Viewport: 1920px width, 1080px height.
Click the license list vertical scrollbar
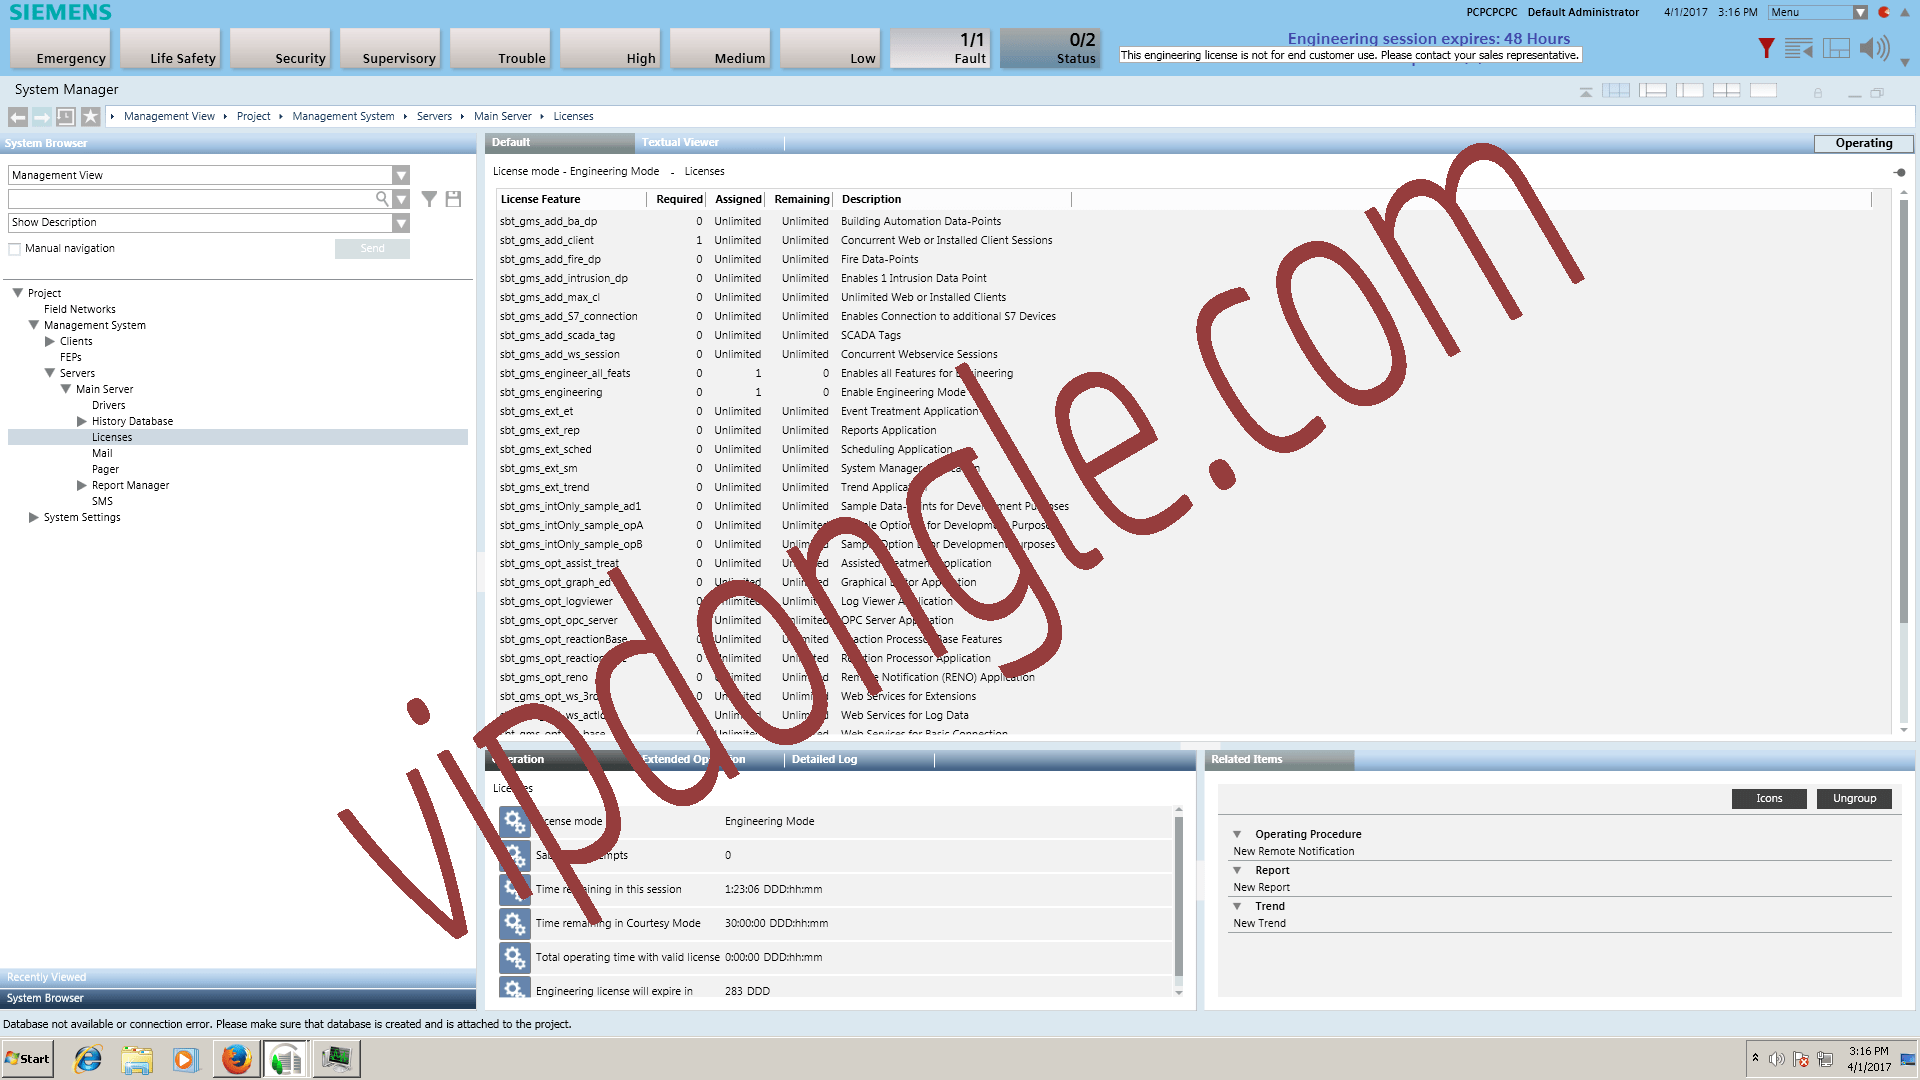[x=1903, y=410]
